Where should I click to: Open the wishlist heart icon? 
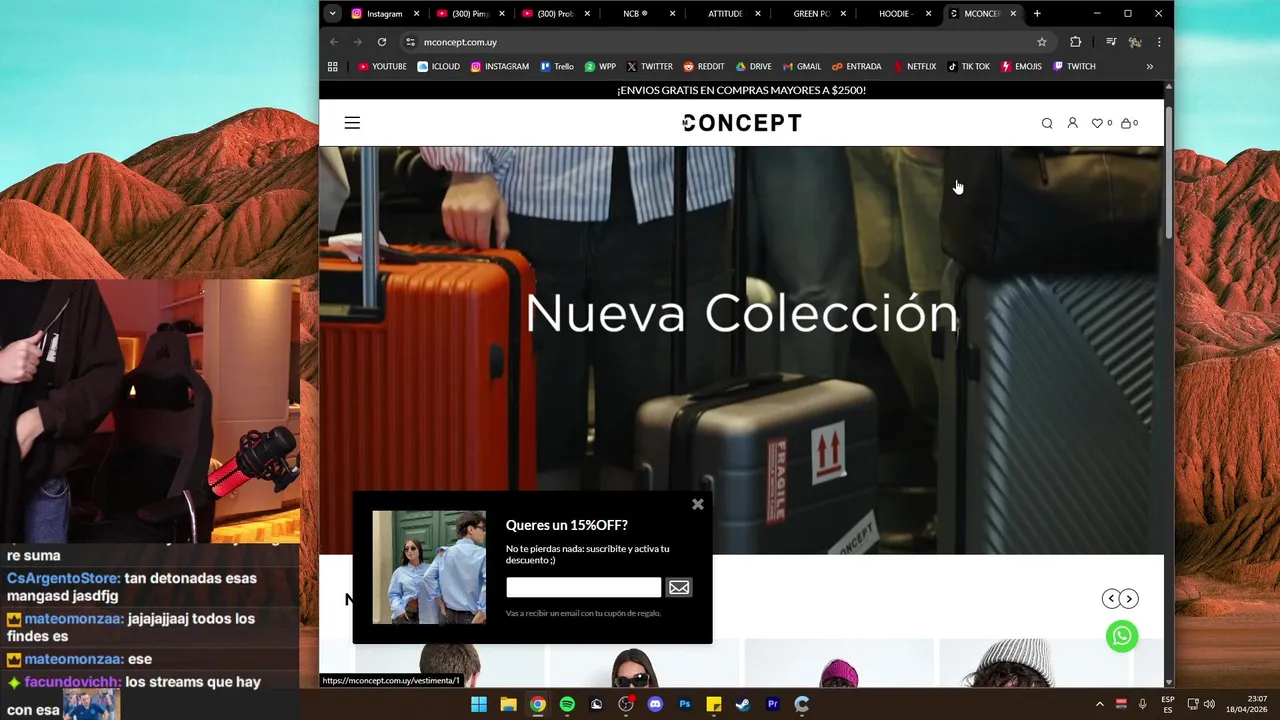(x=1097, y=123)
